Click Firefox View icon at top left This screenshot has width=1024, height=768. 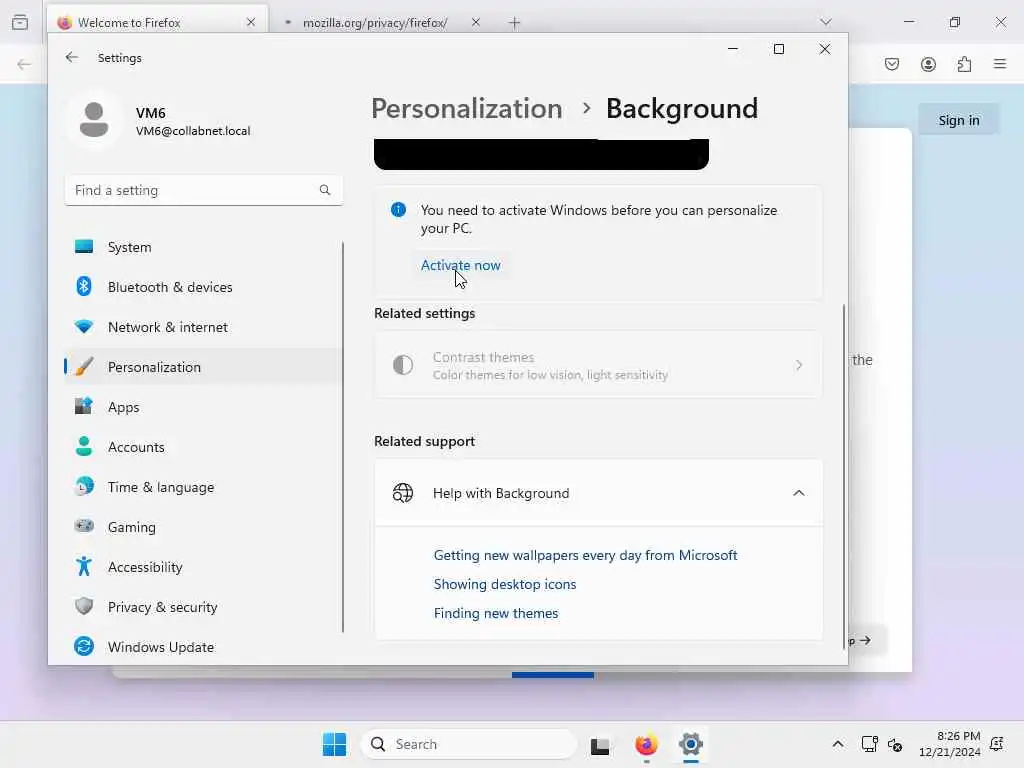click(x=20, y=22)
